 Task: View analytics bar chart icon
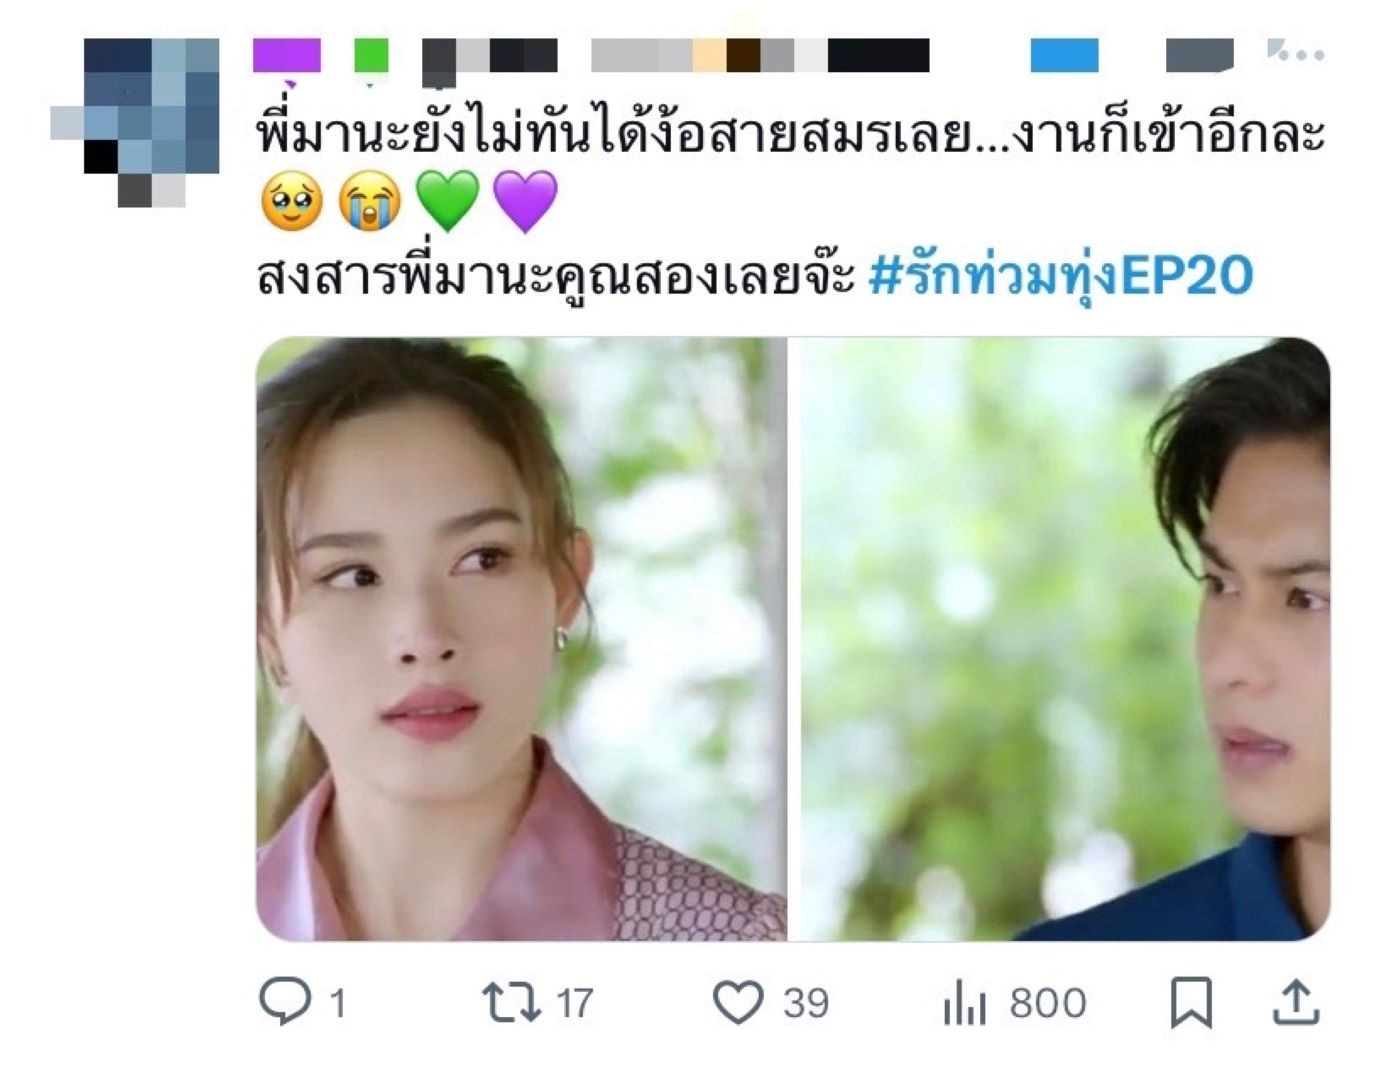[964, 1003]
